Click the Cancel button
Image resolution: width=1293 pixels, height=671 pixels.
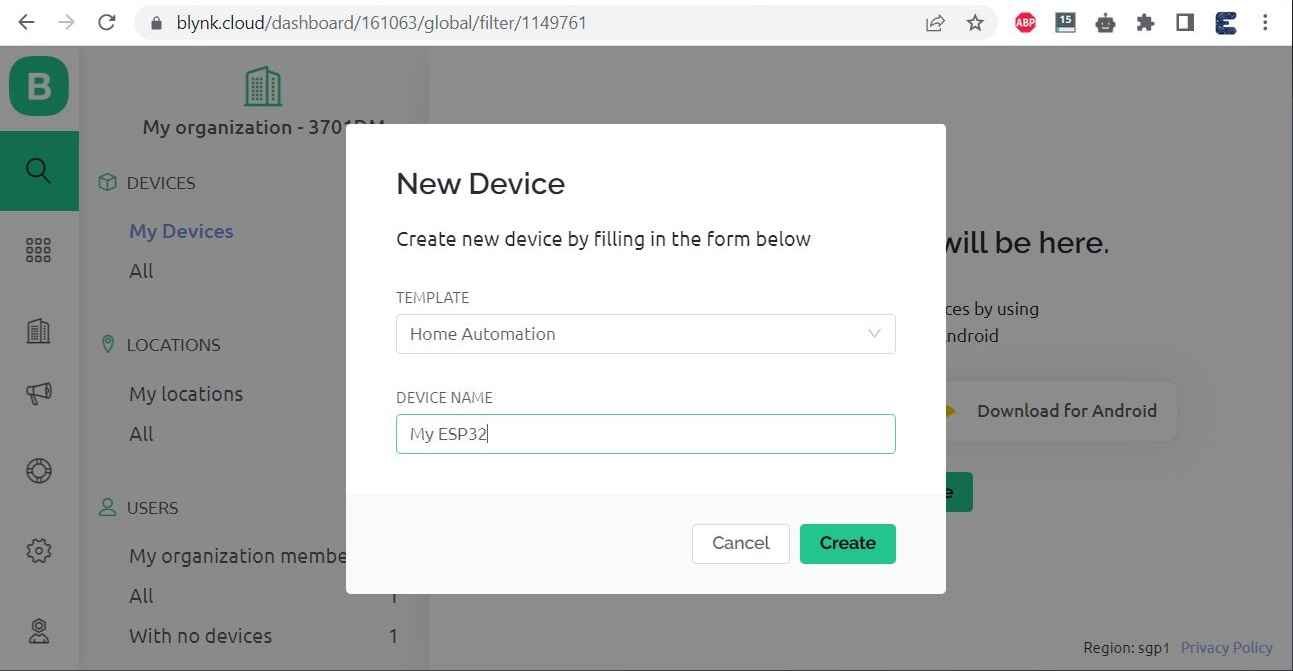click(x=740, y=543)
